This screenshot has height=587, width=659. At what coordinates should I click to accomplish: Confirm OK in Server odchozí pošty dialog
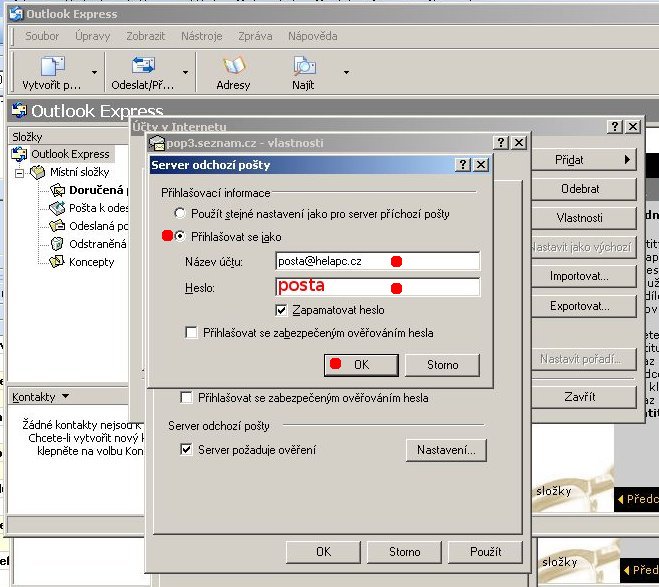pyautogui.click(x=361, y=365)
